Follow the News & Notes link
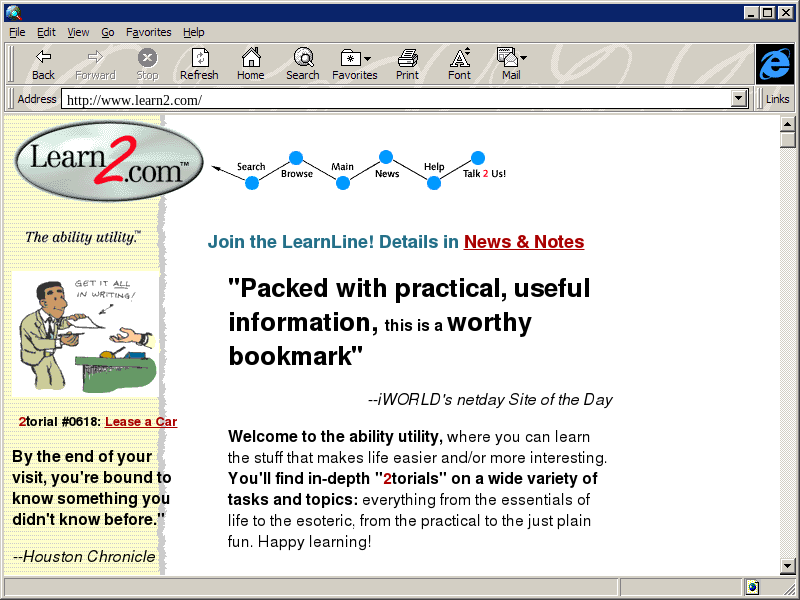 tap(524, 242)
